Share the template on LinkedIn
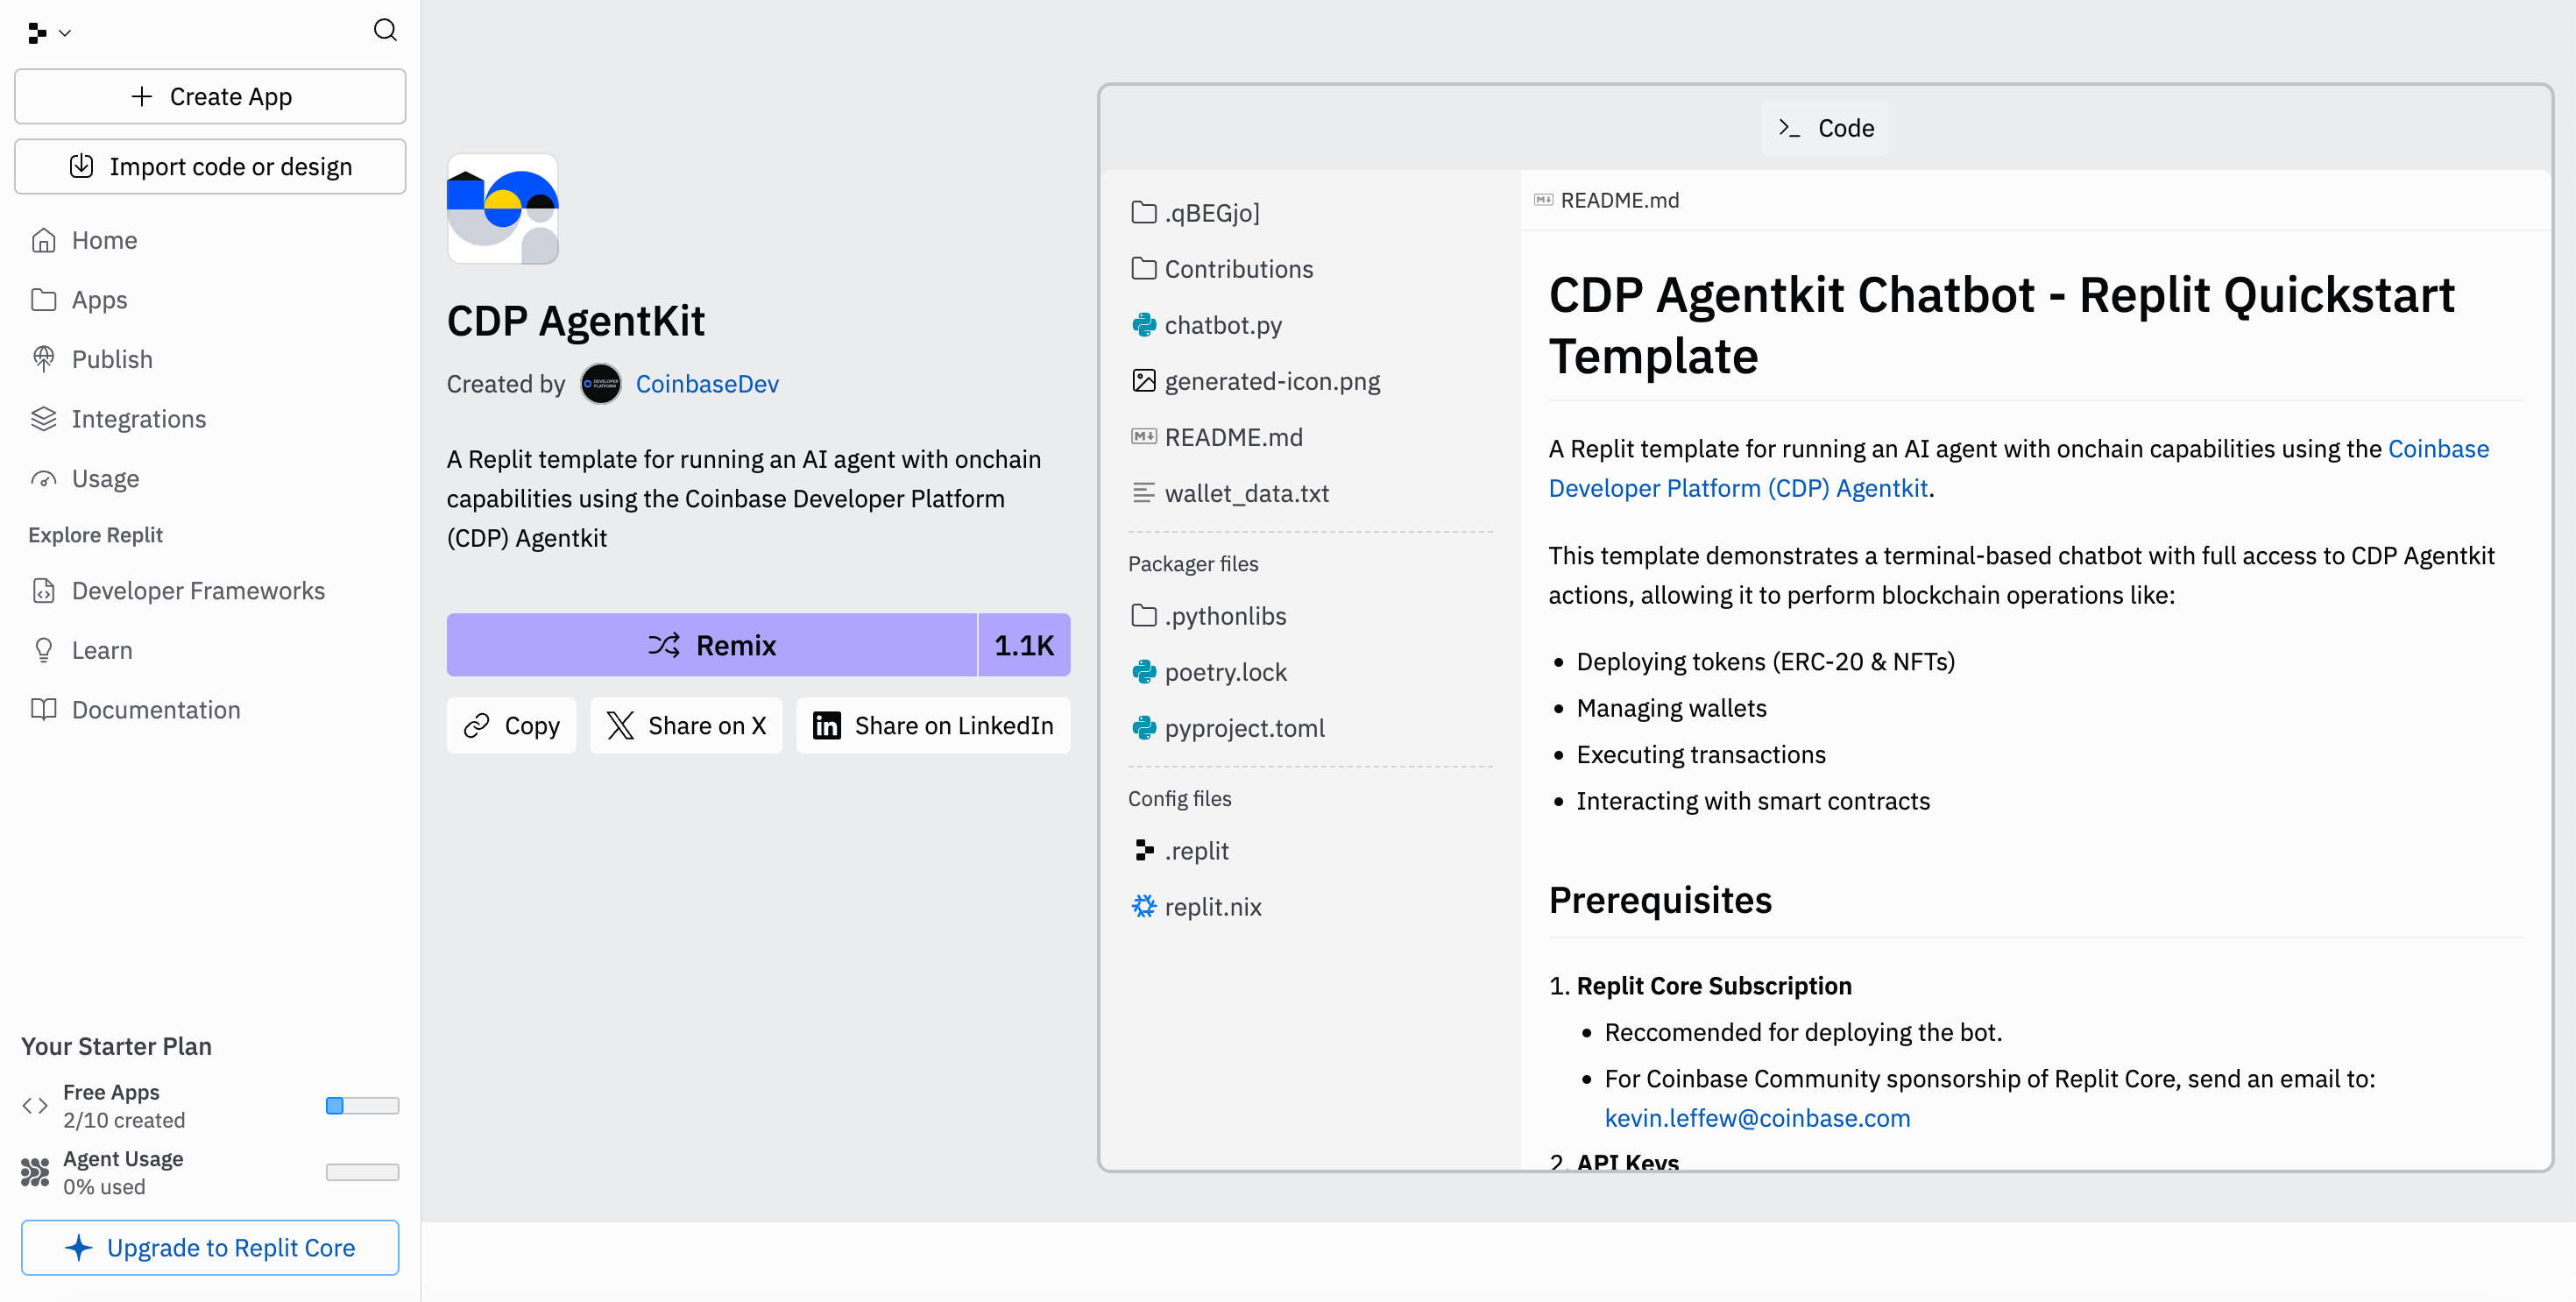Viewport: 2576px width, 1302px height. pos(933,725)
